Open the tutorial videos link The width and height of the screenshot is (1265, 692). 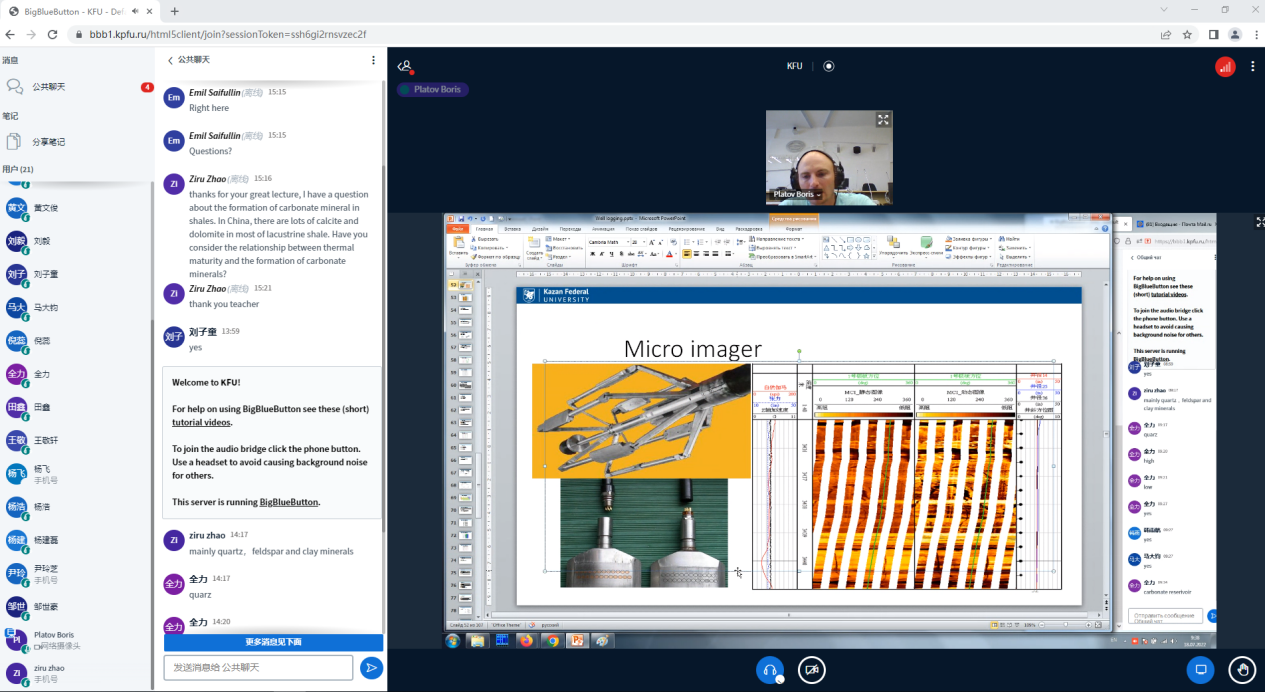click(x=201, y=422)
